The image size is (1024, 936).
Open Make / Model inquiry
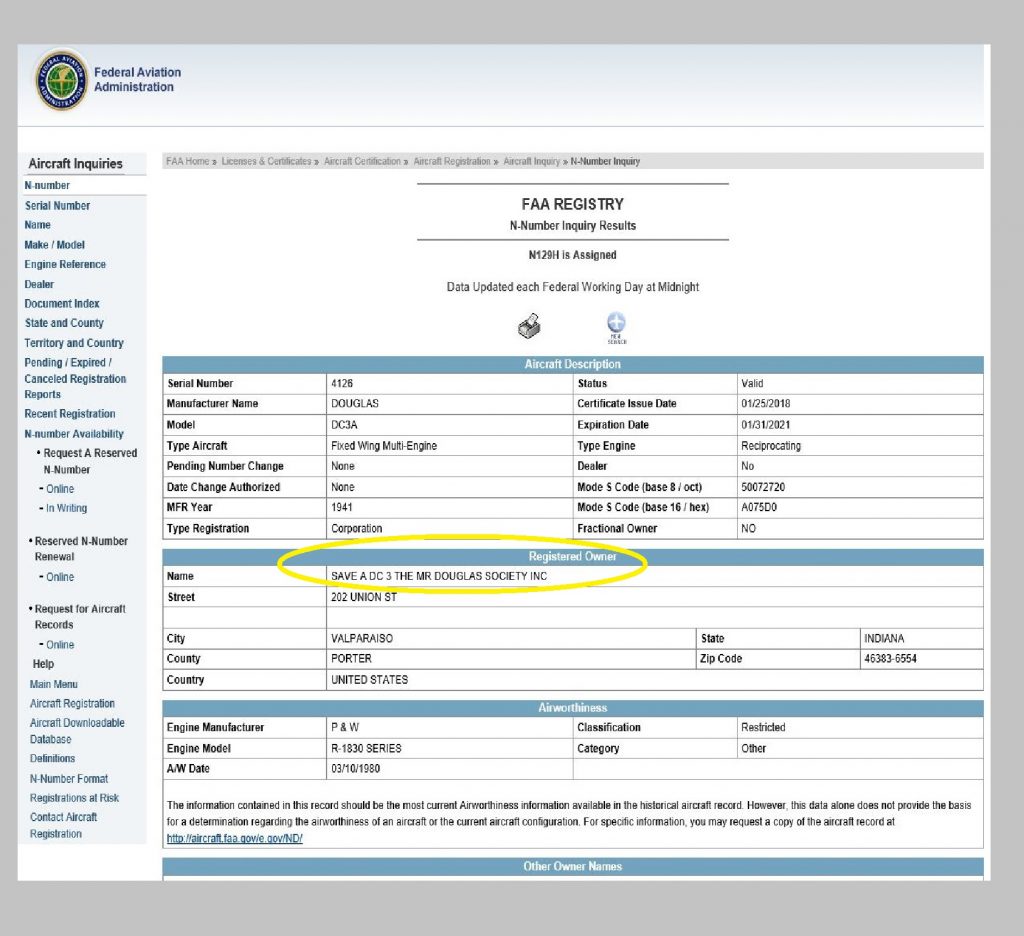(x=55, y=245)
